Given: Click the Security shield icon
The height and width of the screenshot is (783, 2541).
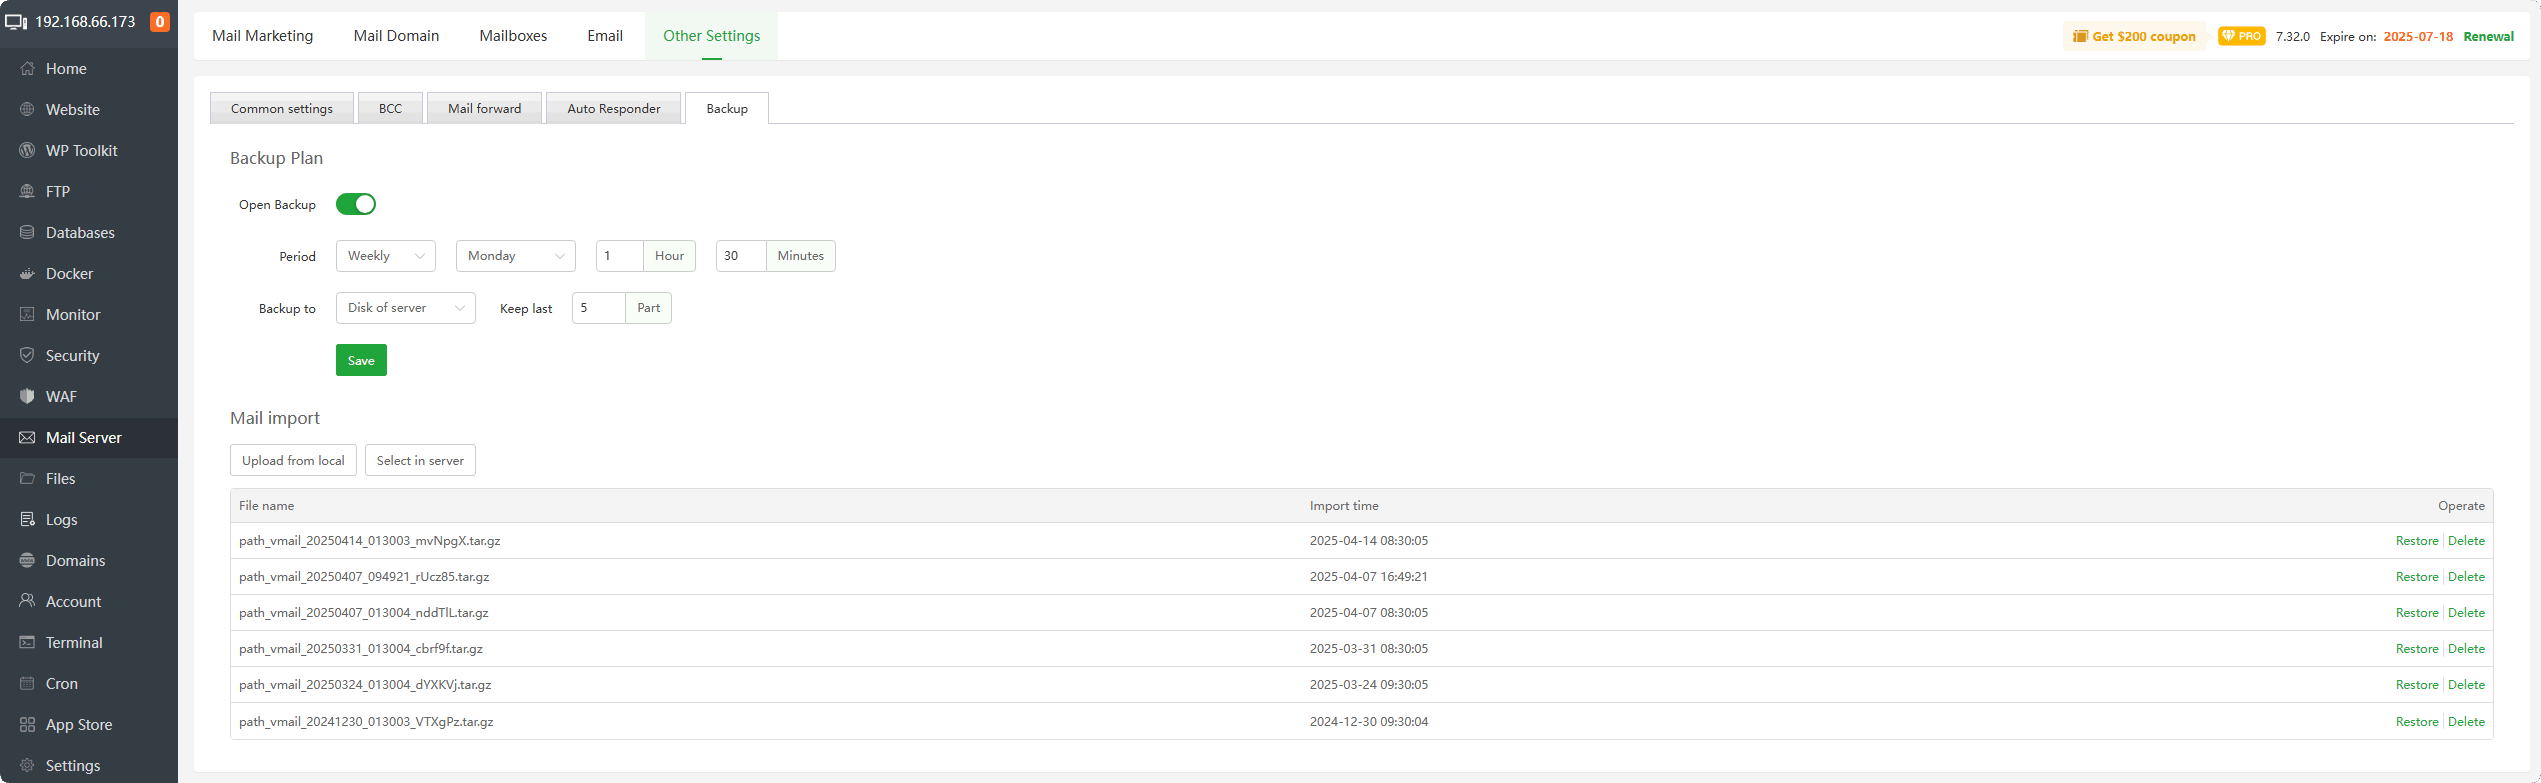Looking at the screenshot, I should 27,356.
